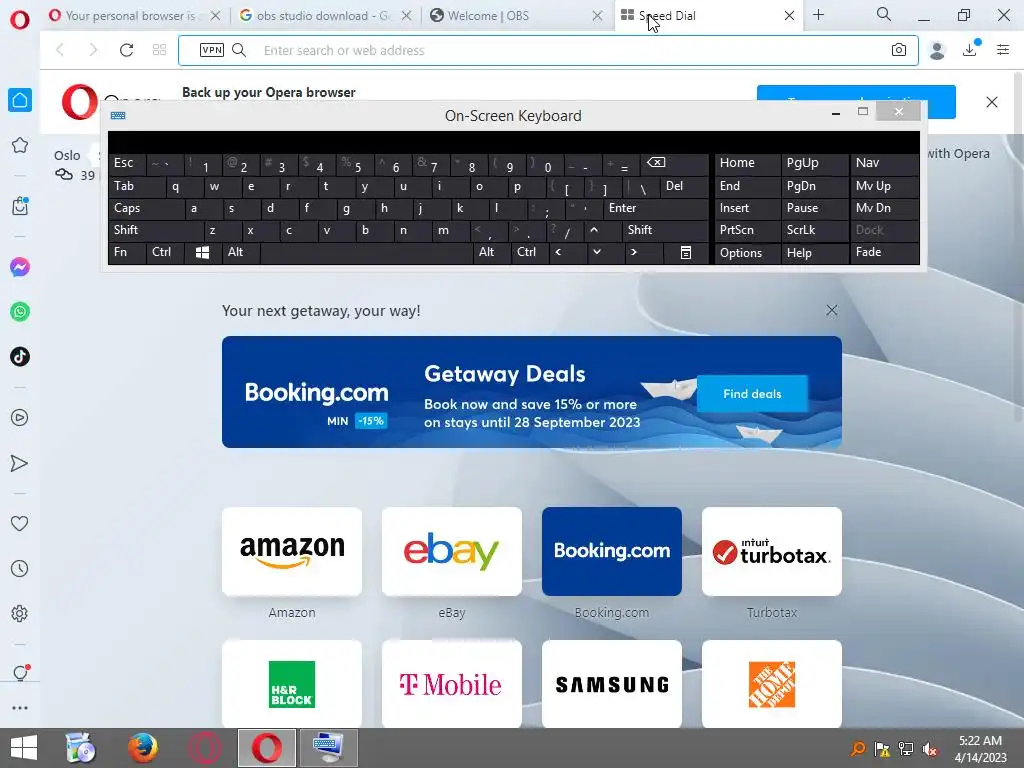Click the taskbar clock showing 5:22 AM
The height and width of the screenshot is (768, 1024).
click(x=980, y=748)
